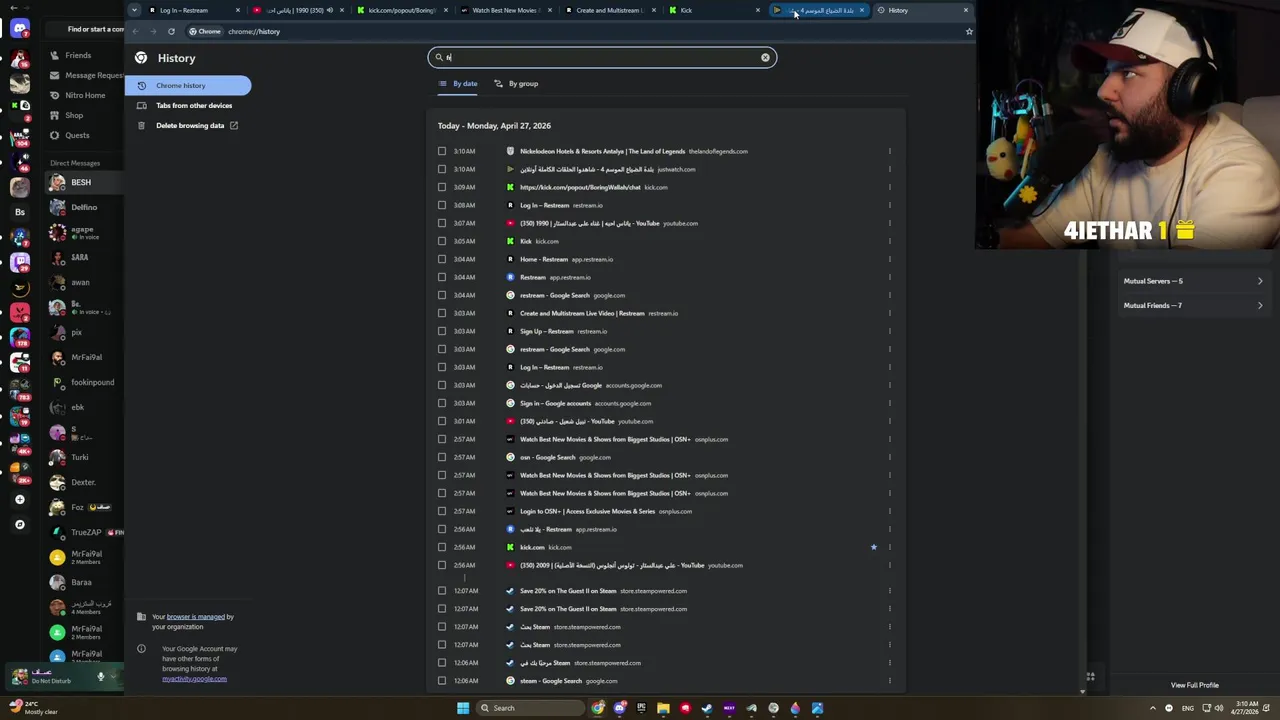Open more actions for osn Google Search entry
1280x720 pixels.
[889, 457]
